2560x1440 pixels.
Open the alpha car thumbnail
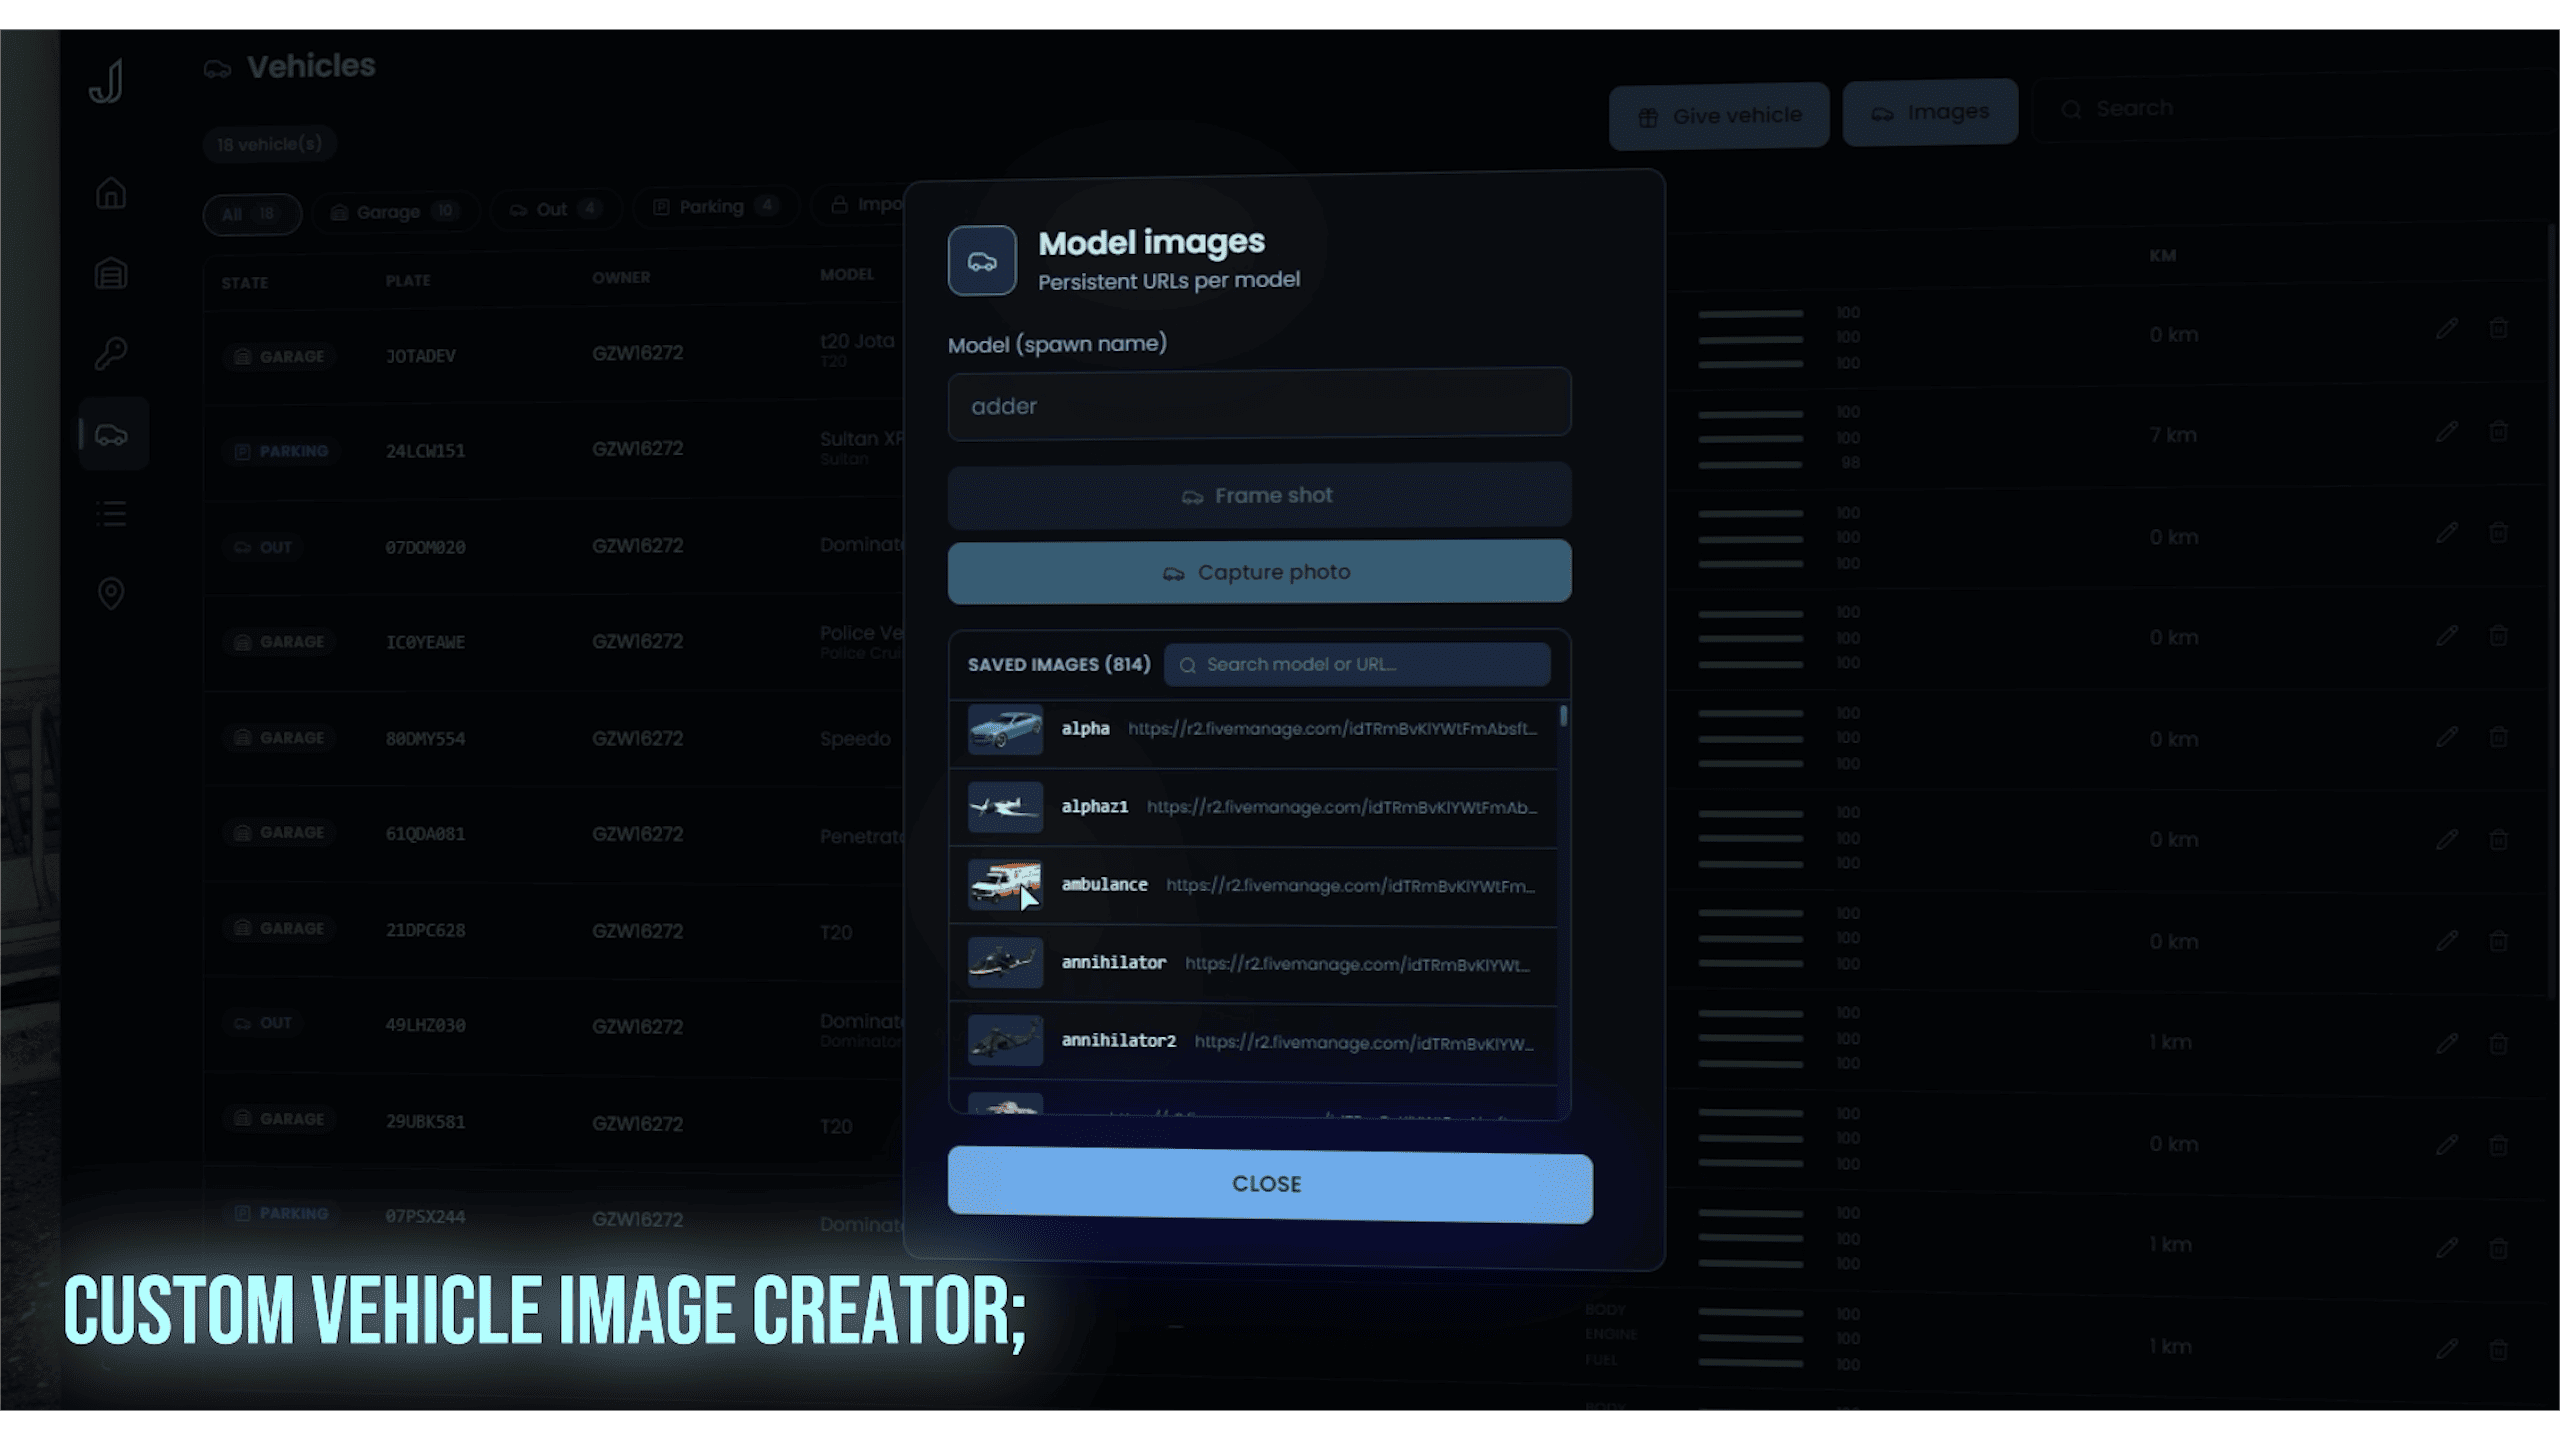click(1005, 729)
